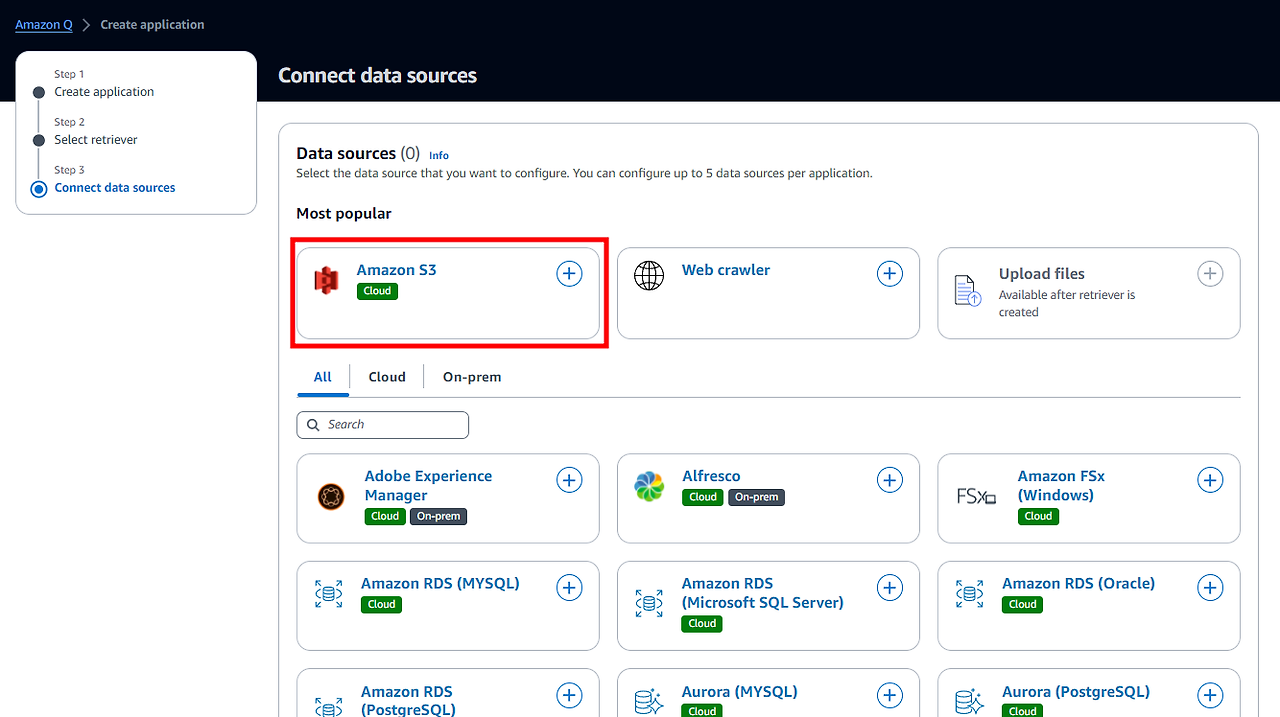Viewport: 1280px width, 717px height.
Task: Open the Adobe Experience Manager title link
Action: 428,486
